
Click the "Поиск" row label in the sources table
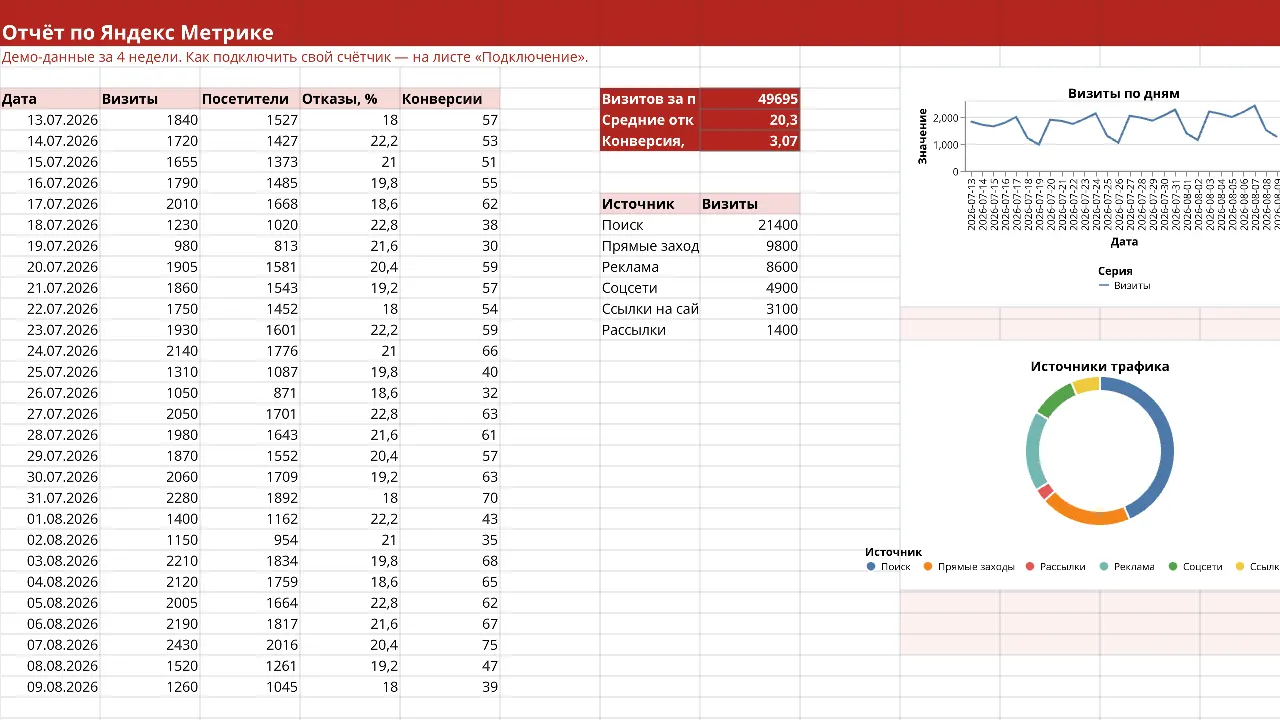coord(650,225)
